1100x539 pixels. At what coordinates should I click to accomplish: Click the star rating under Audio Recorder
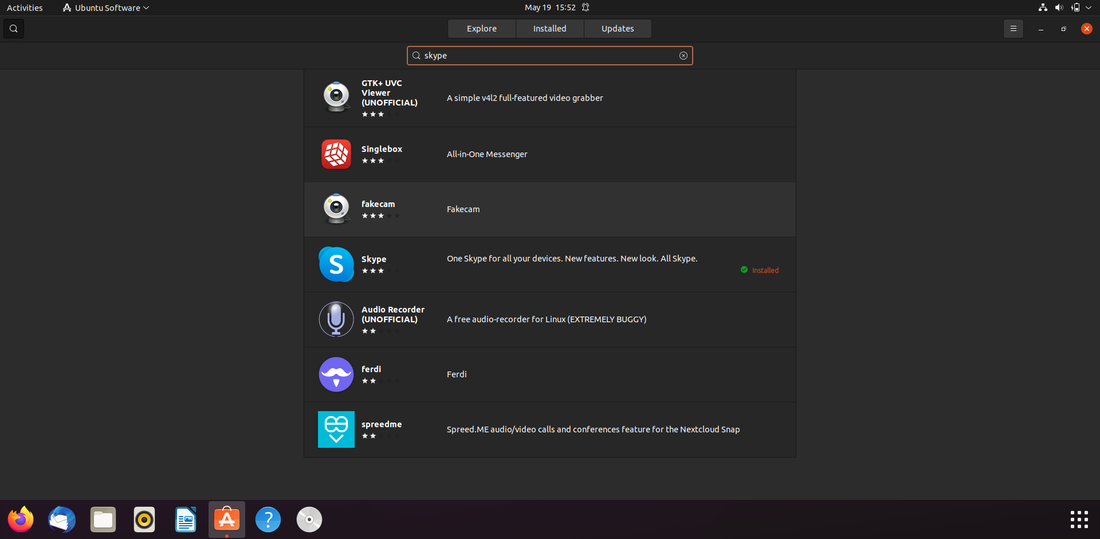click(381, 331)
